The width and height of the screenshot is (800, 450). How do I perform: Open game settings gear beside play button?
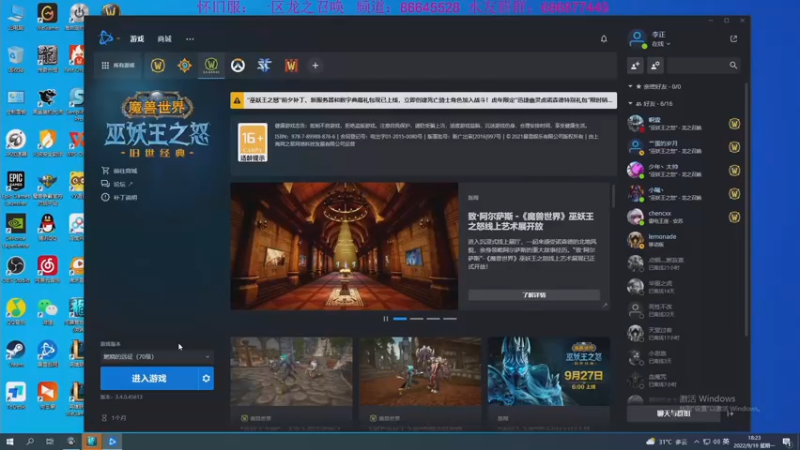(x=206, y=379)
